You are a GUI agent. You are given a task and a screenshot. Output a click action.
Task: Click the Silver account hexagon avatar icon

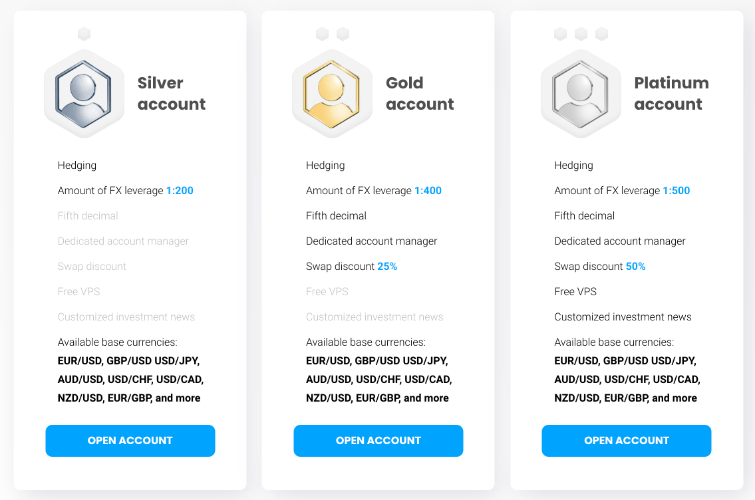click(83, 94)
